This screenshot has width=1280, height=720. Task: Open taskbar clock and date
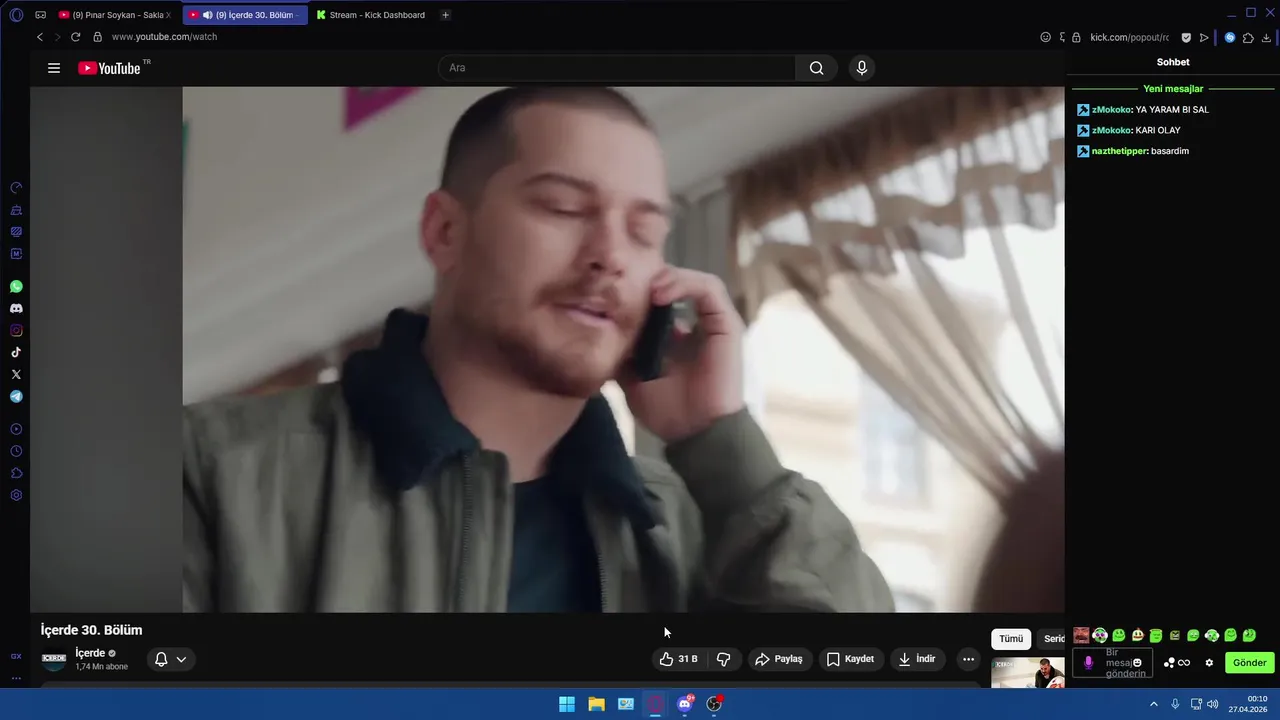[1249, 704]
